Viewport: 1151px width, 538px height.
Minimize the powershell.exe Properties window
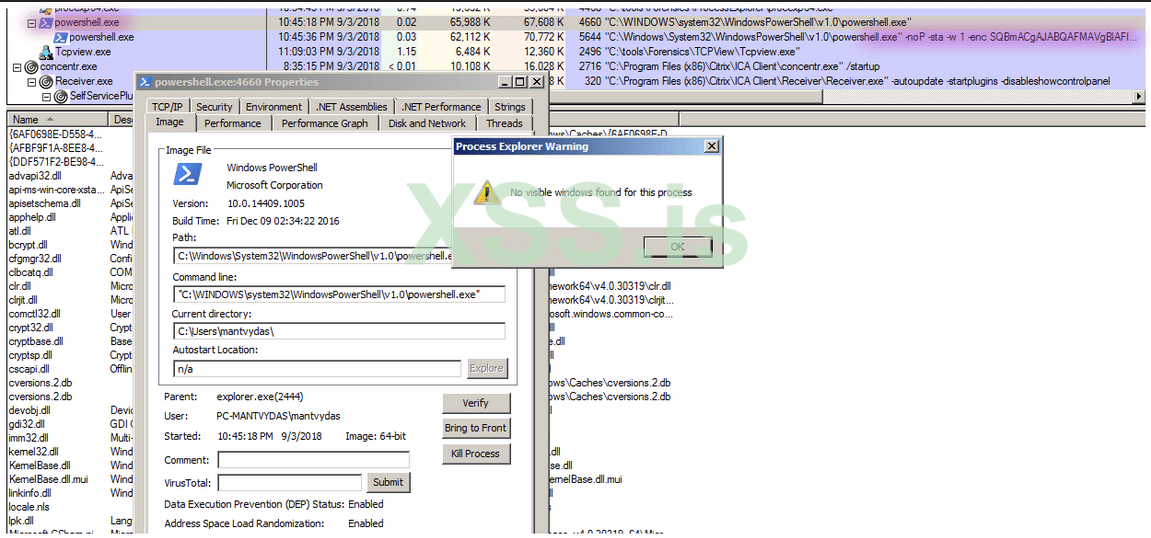tap(504, 82)
